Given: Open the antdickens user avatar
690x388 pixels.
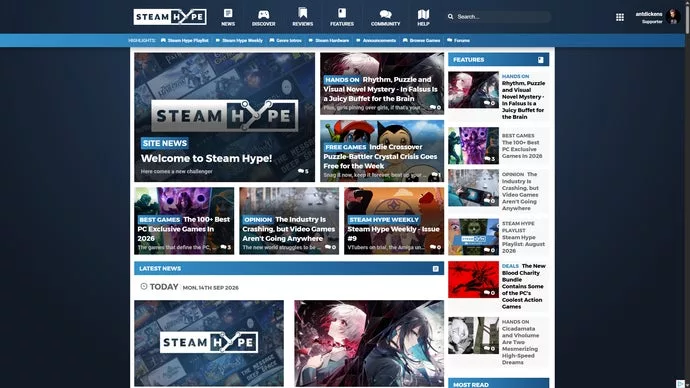Looking at the screenshot, I should click(x=673, y=17).
